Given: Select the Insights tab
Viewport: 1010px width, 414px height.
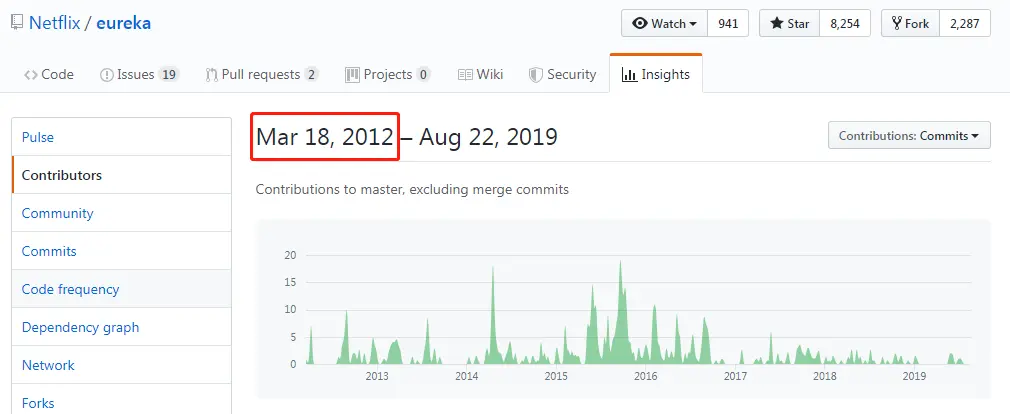Looking at the screenshot, I should pos(656,74).
